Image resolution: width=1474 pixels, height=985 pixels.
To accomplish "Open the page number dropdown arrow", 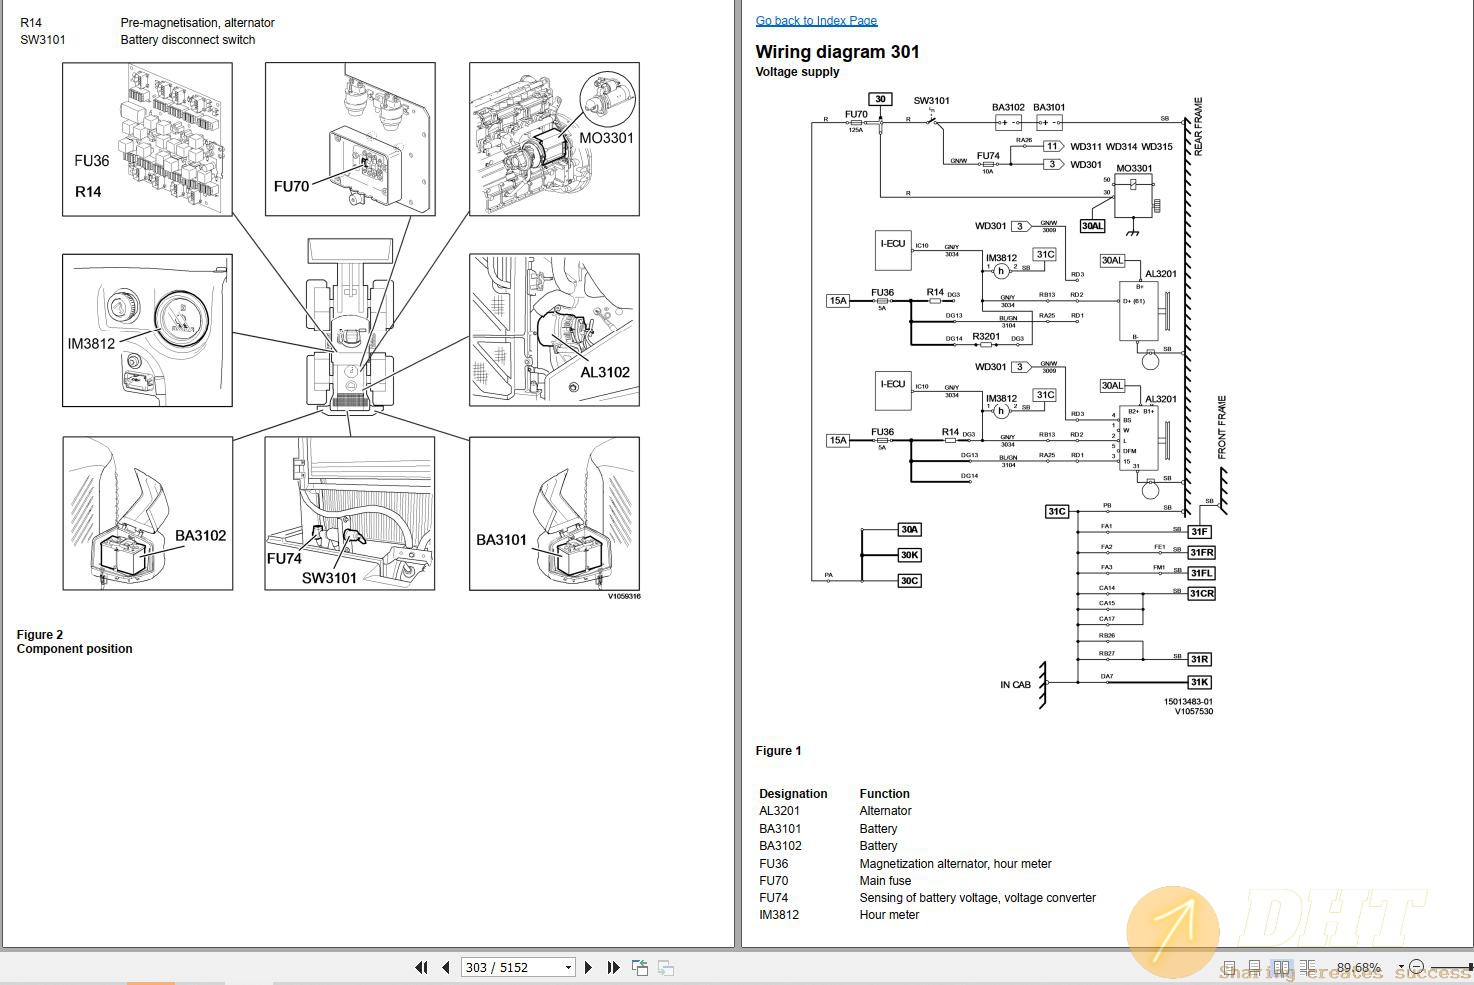I will [568, 967].
